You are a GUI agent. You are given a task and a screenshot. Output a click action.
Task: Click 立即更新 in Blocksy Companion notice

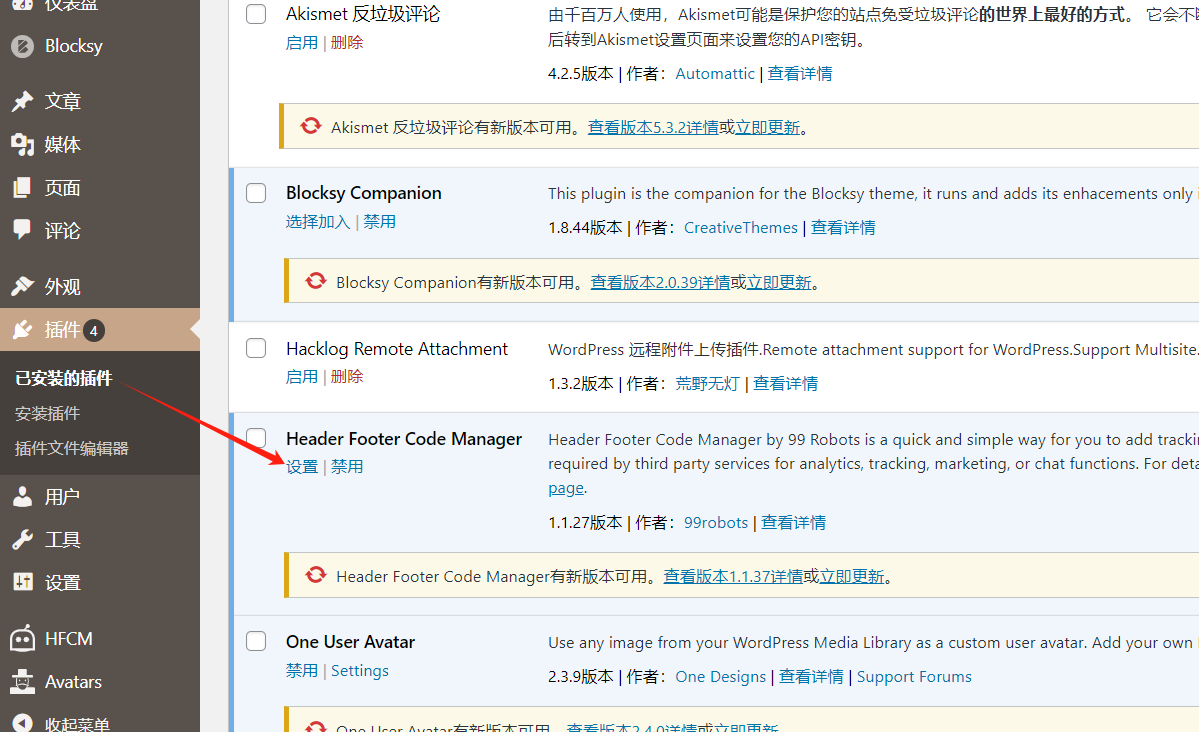779,282
